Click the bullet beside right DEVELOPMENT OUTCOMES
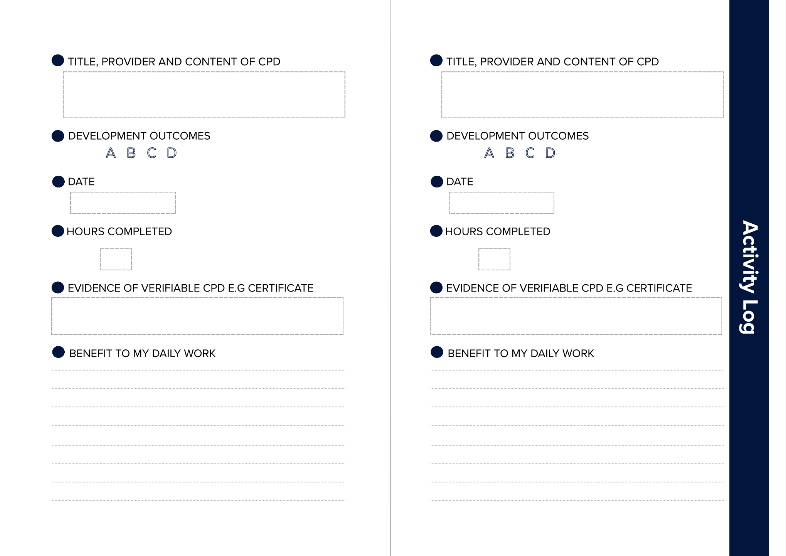786x556 pixels. coord(436,136)
